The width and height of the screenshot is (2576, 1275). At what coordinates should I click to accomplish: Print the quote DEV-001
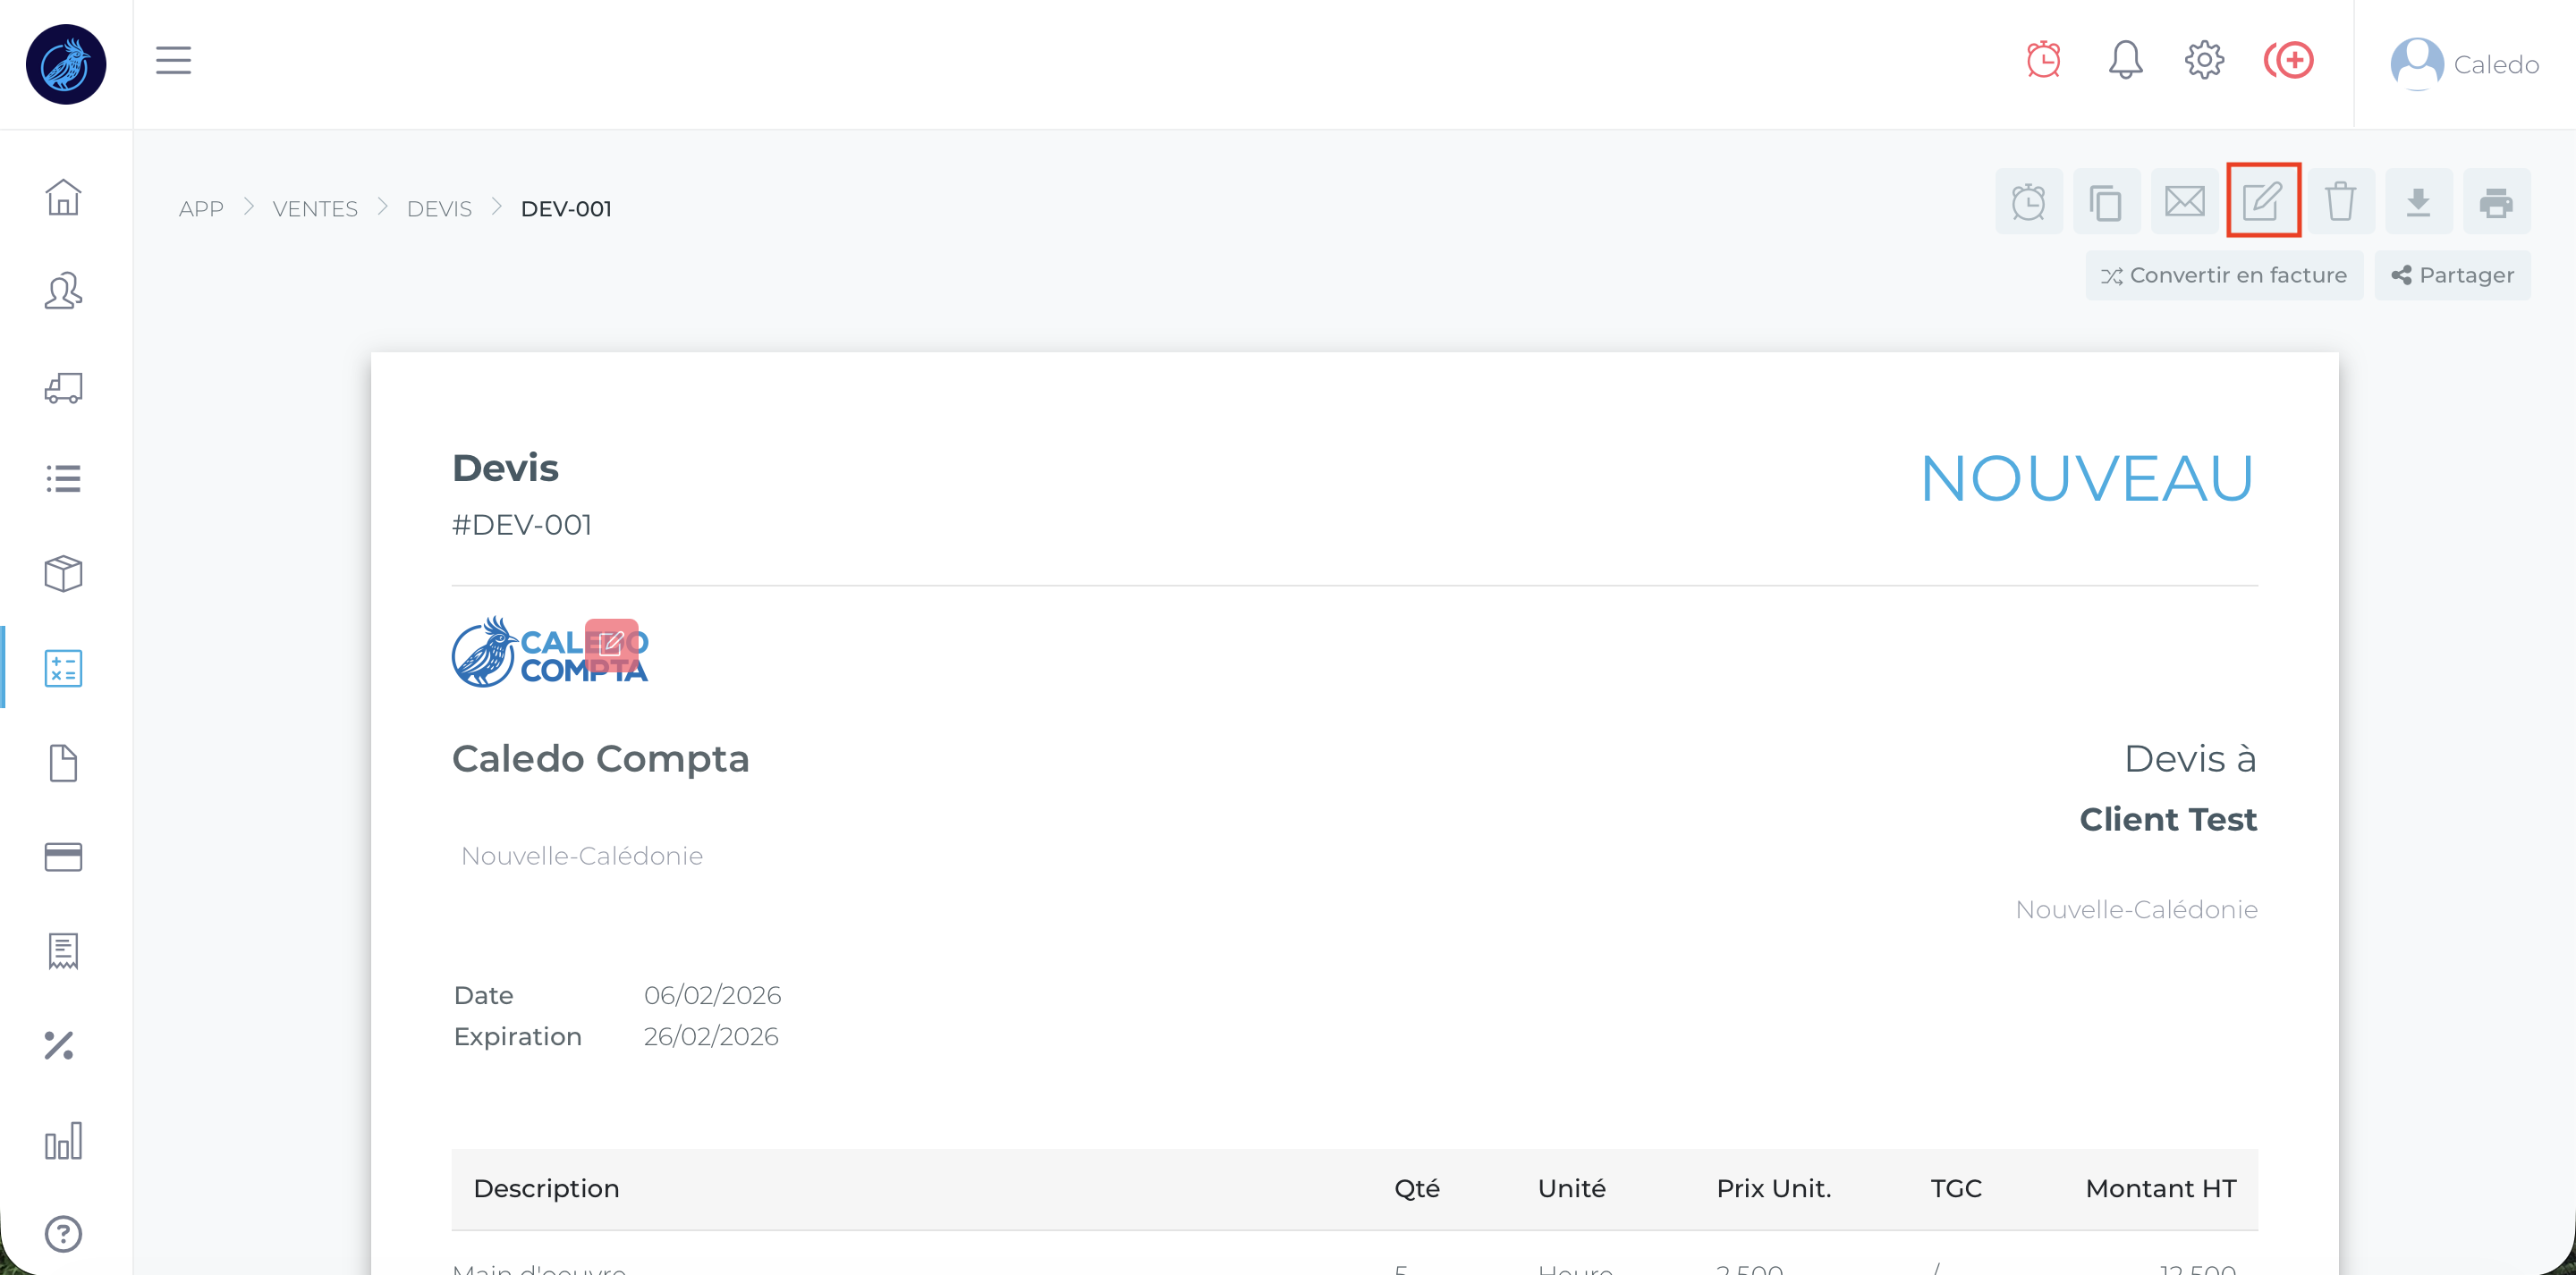click(2496, 201)
